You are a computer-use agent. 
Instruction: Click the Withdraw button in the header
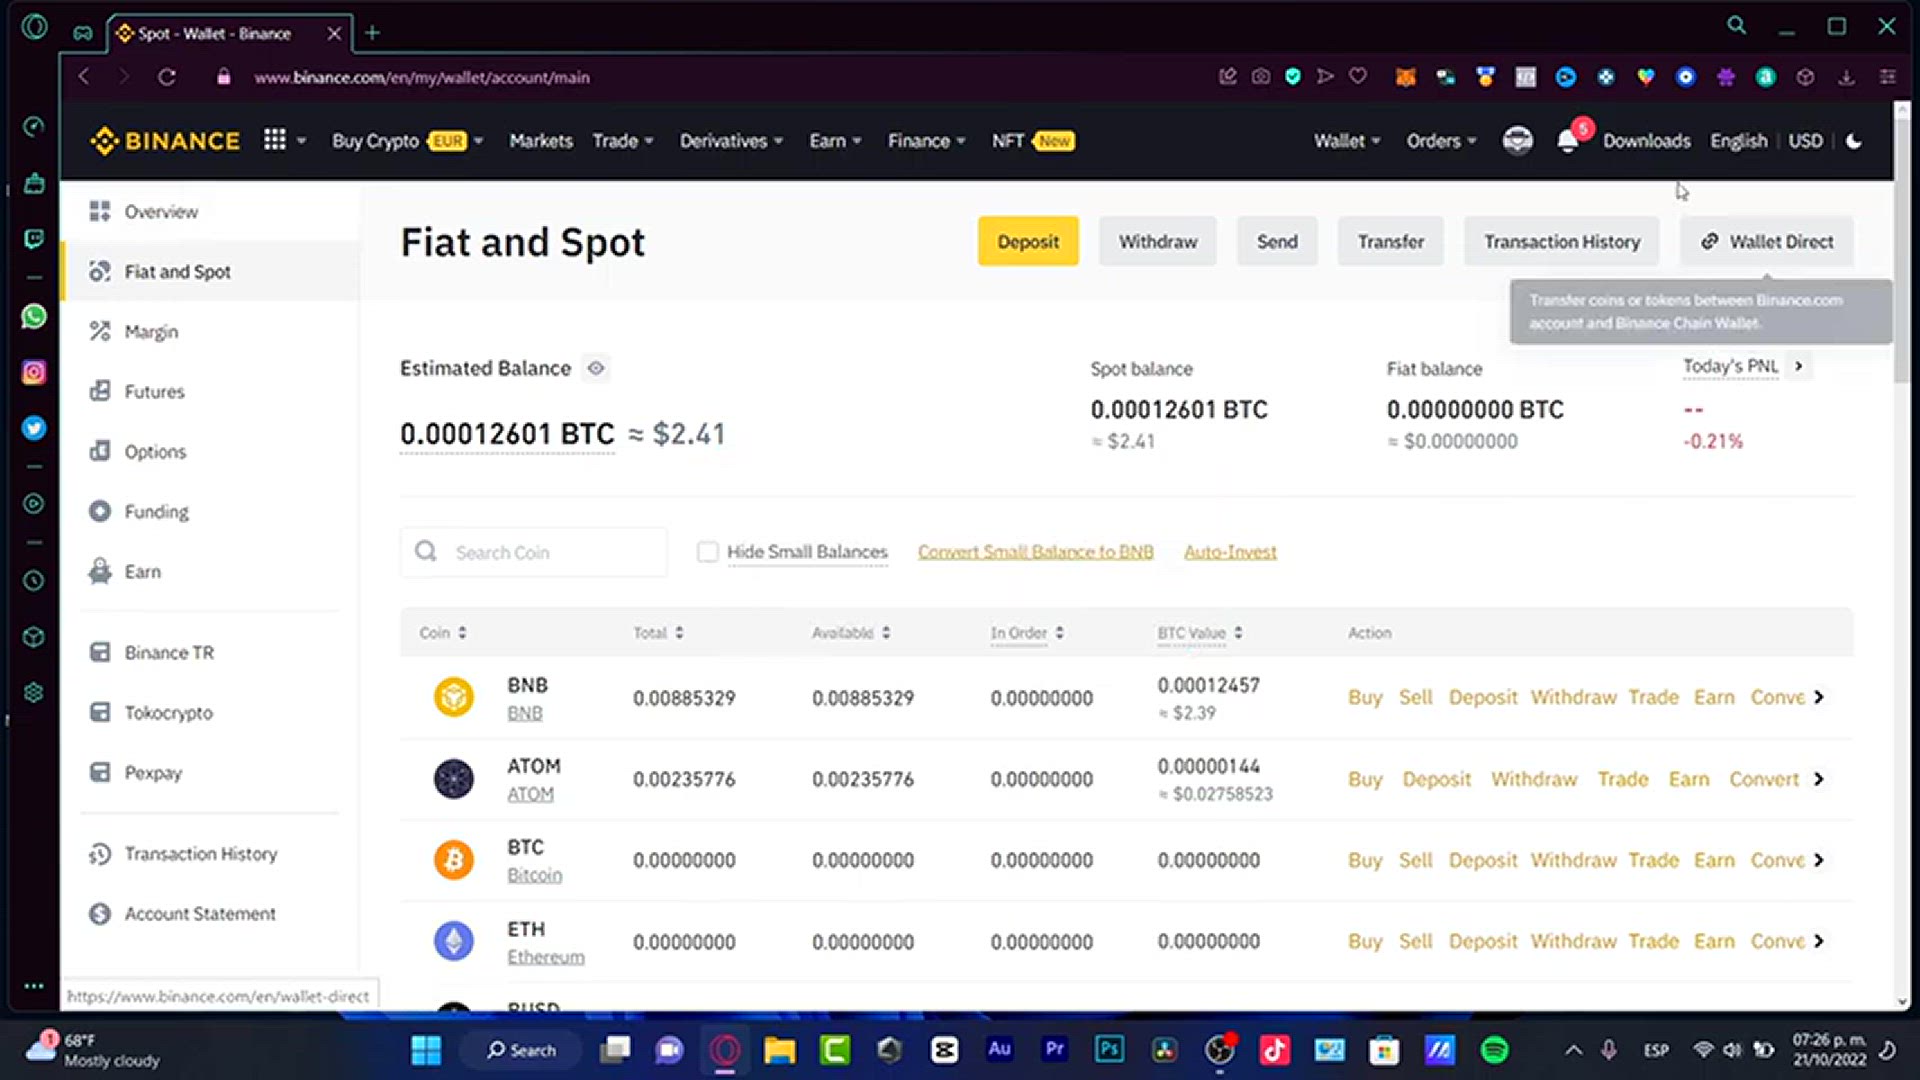pyautogui.click(x=1158, y=241)
